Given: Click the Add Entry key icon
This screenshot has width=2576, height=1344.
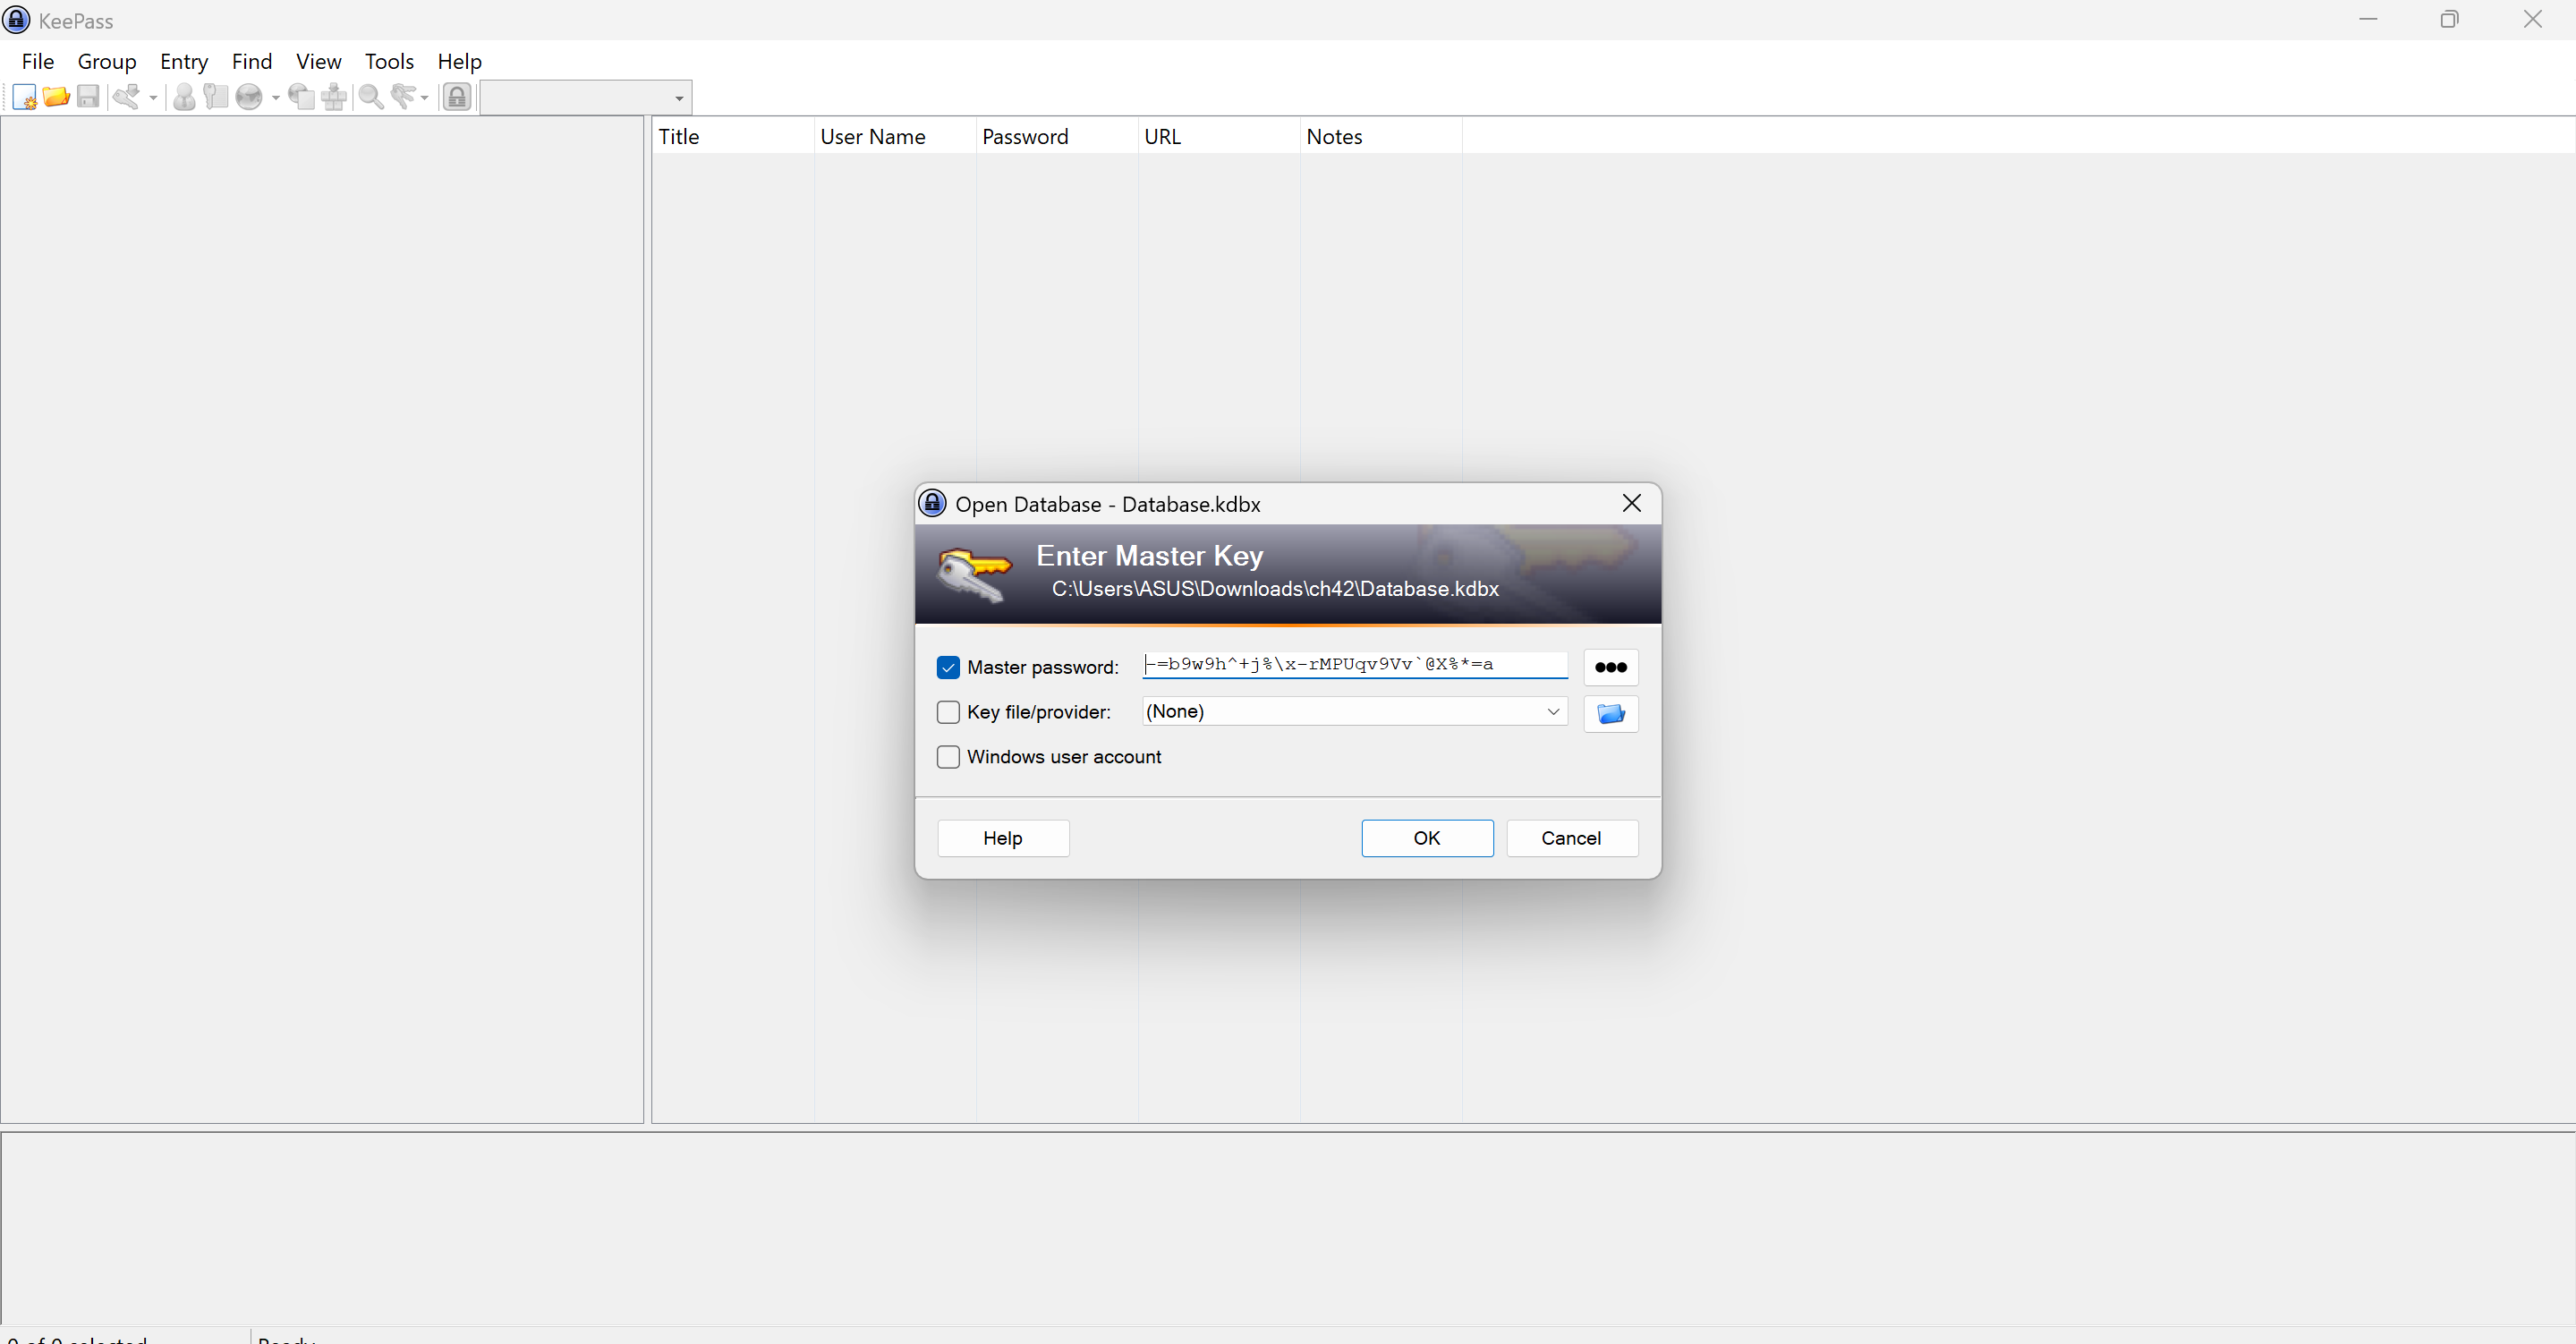Looking at the screenshot, I should click(126, 97).
